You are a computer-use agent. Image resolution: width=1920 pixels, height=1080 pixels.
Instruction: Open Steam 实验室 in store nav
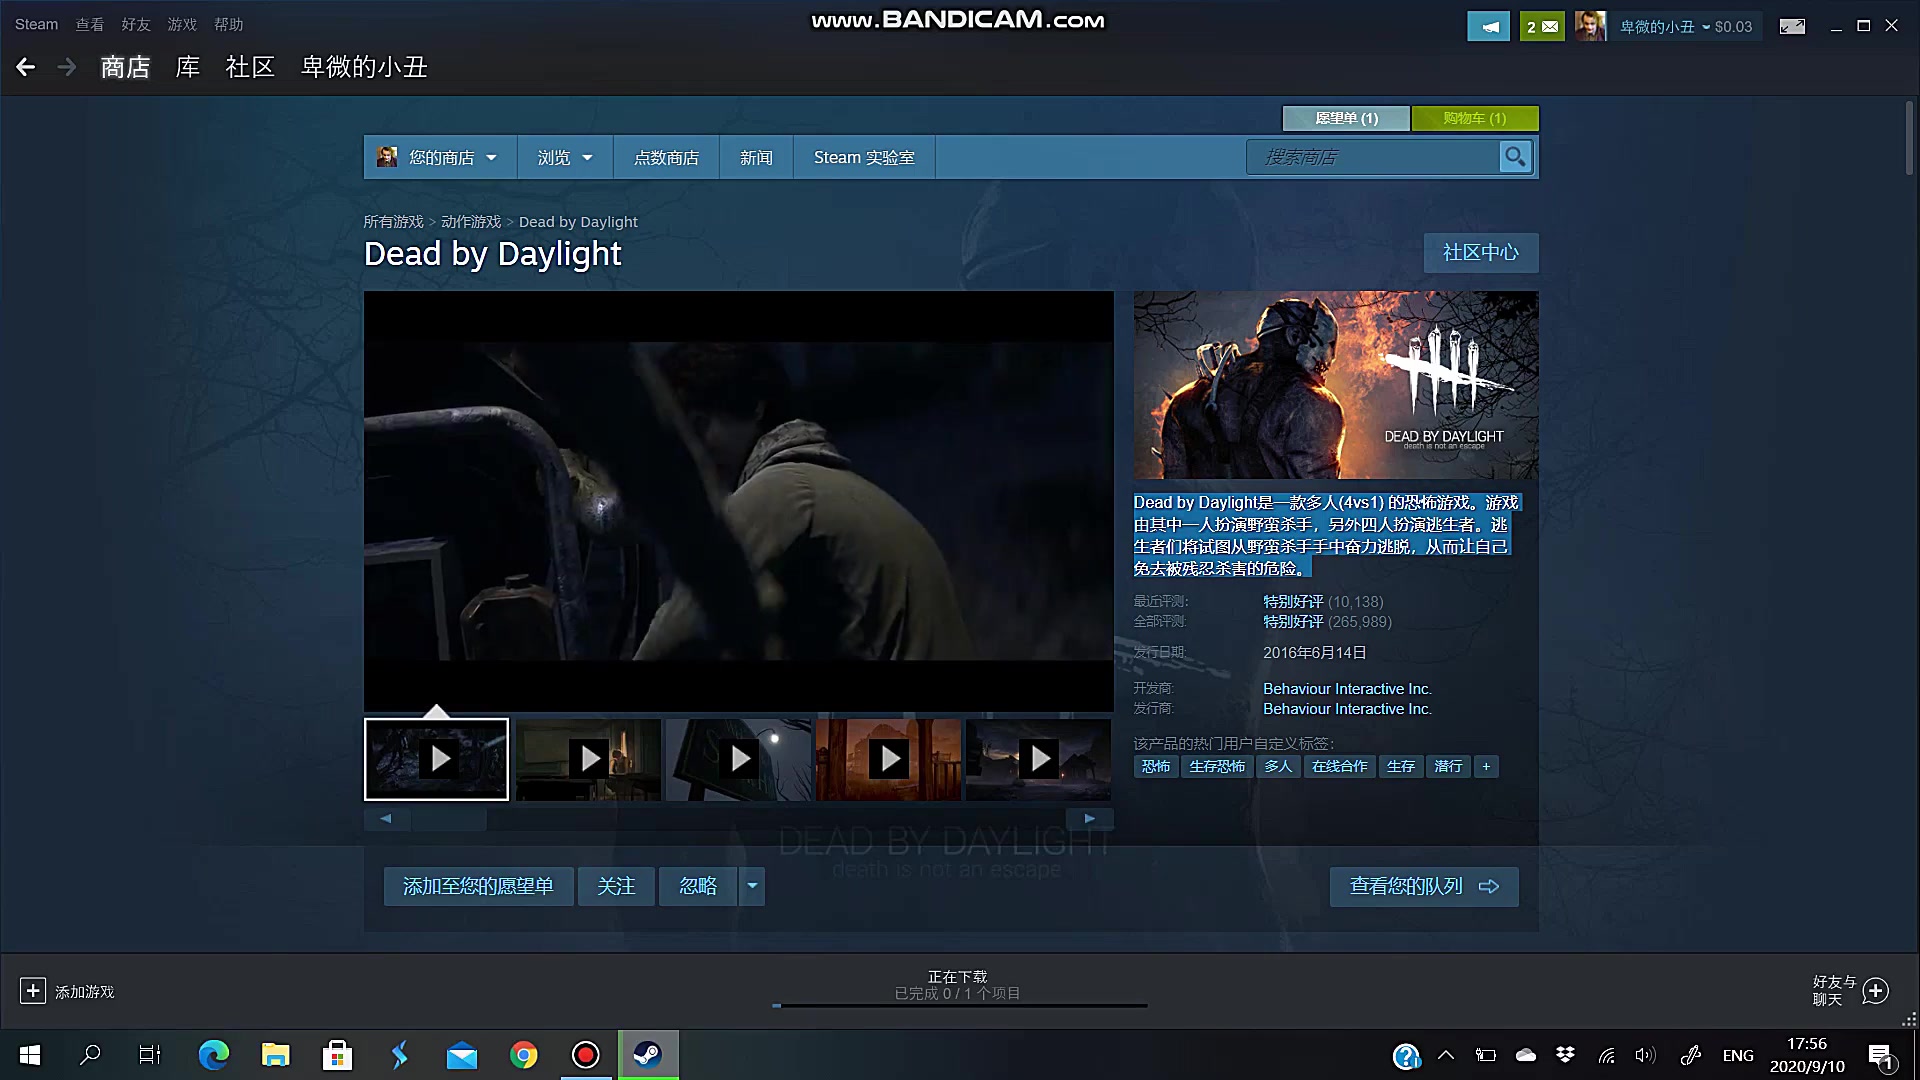[x=864, y=157]
